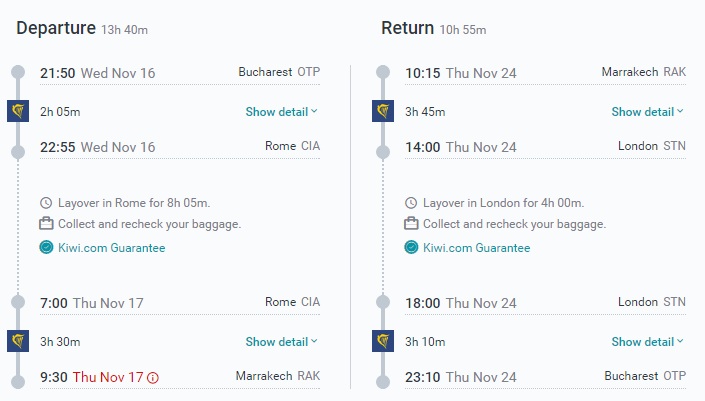Click the Return heading
705x401 pixels.
click(x=407, y=28)
